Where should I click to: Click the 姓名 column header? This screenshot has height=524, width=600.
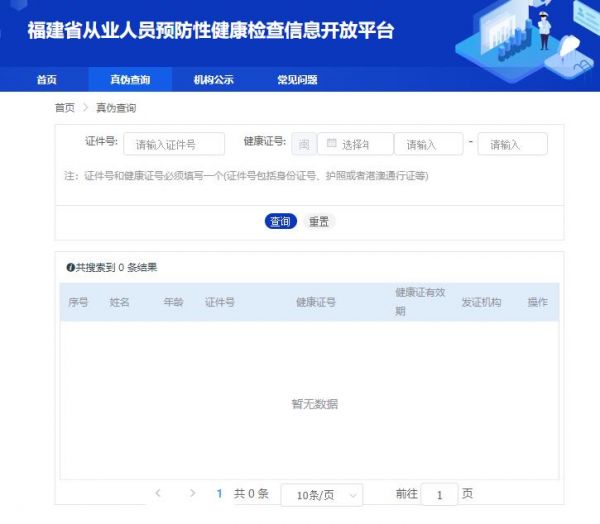[119, 302]
